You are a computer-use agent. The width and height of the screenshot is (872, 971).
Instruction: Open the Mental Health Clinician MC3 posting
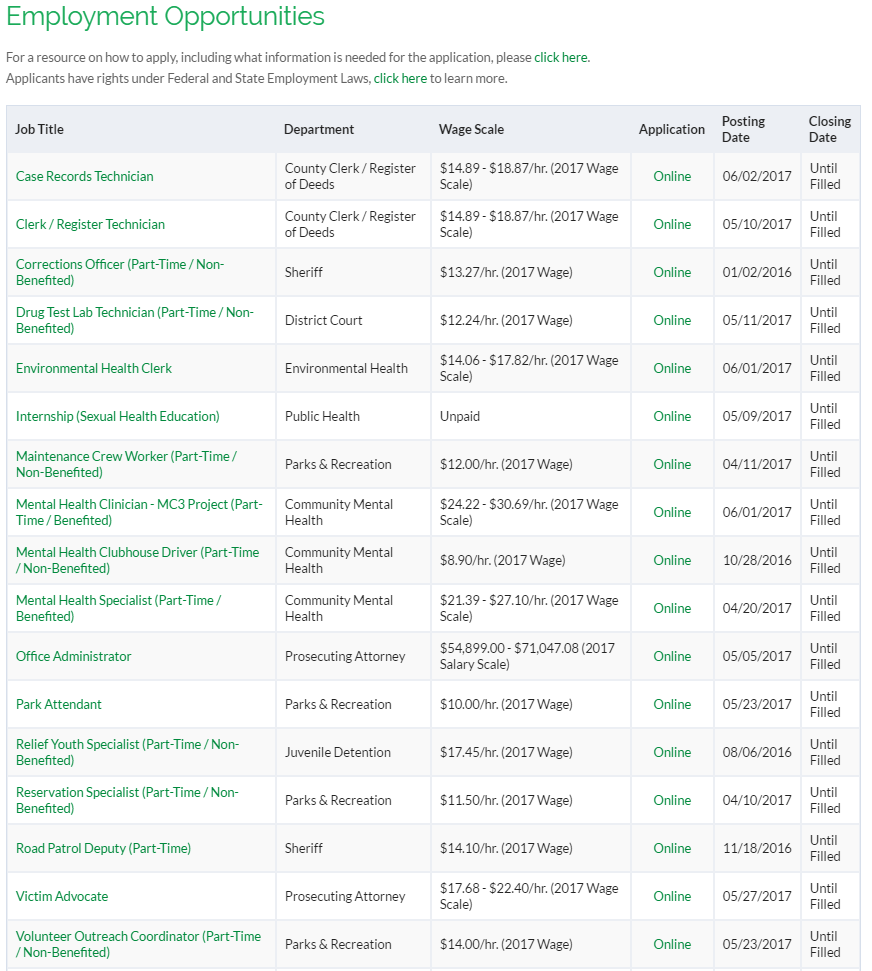point(137,504)
